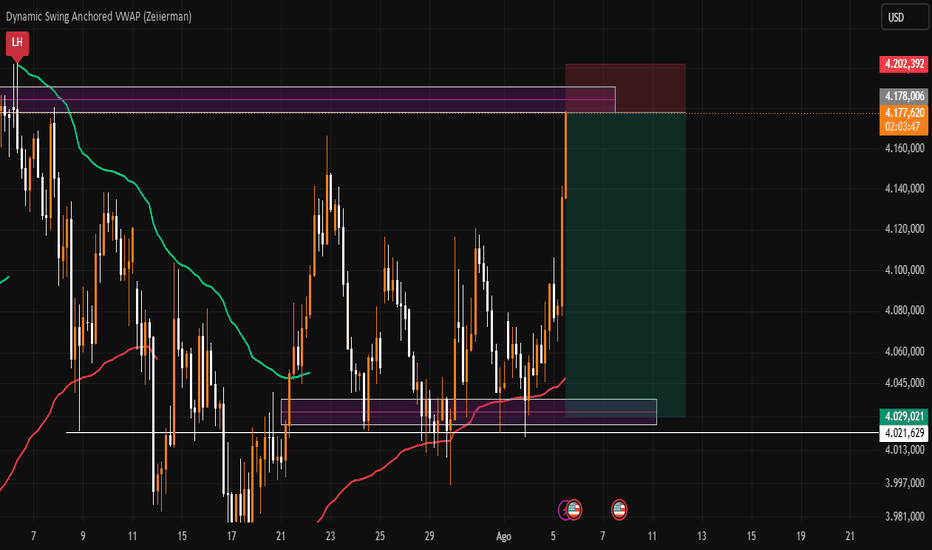Click the green 4.029,021 target price label
Screen dimensions: 932x550
(x=903, y=416)
